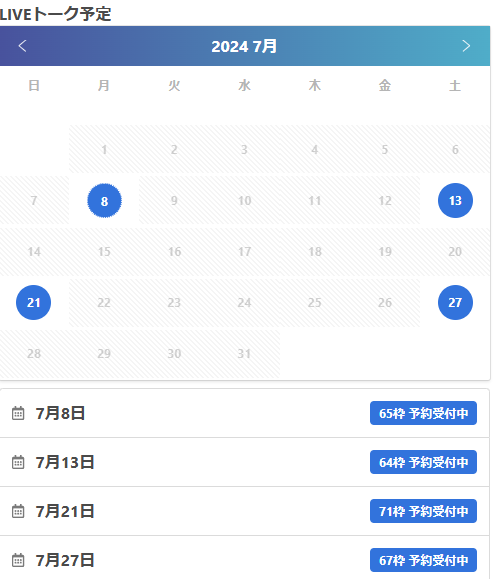Click calendar icon beside 7月8日
494x579 pixels.
tap(18, 413)
